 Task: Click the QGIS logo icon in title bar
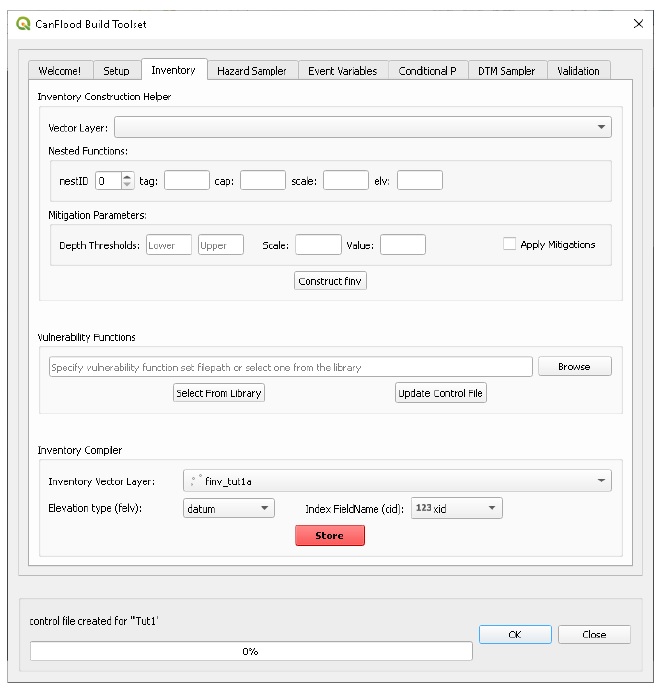(23, 24)
